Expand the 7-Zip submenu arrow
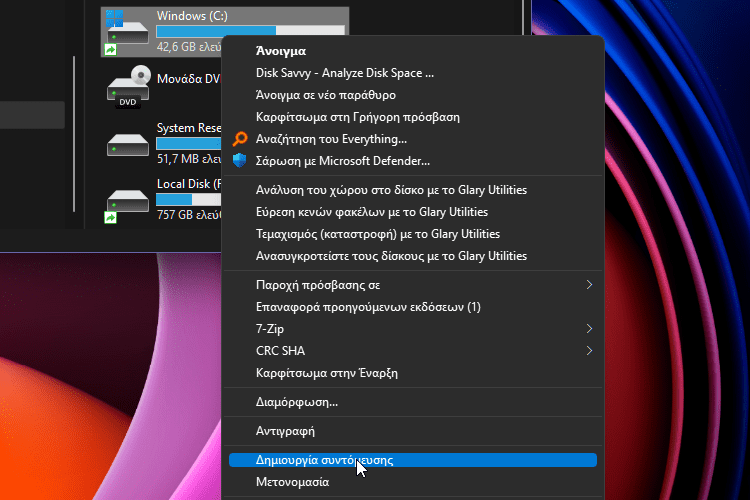 (x=589, y=329)
